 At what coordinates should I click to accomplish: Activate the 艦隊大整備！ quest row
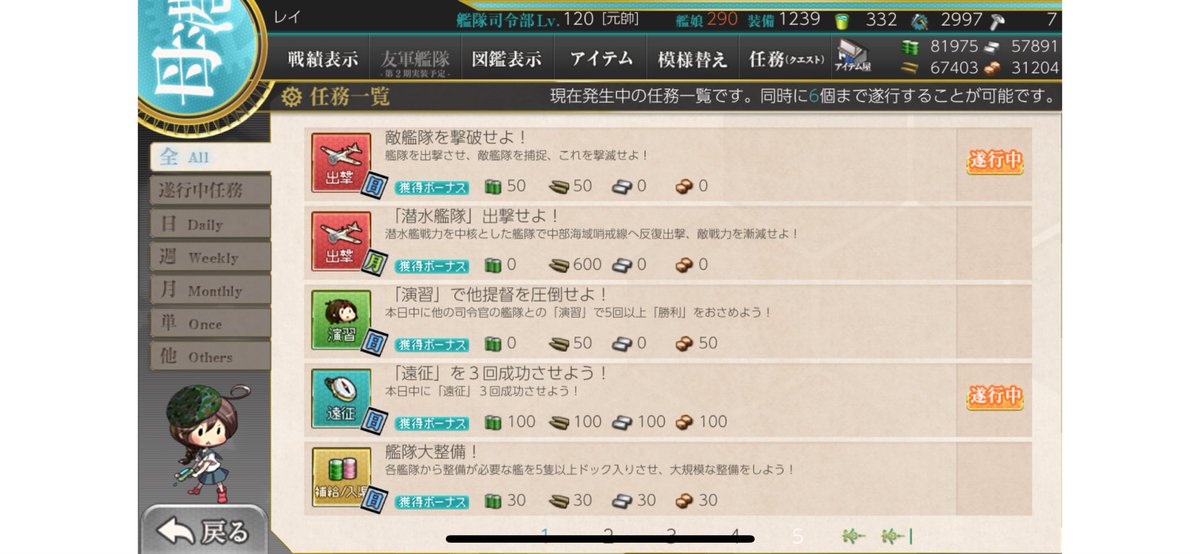pos(667,477)
